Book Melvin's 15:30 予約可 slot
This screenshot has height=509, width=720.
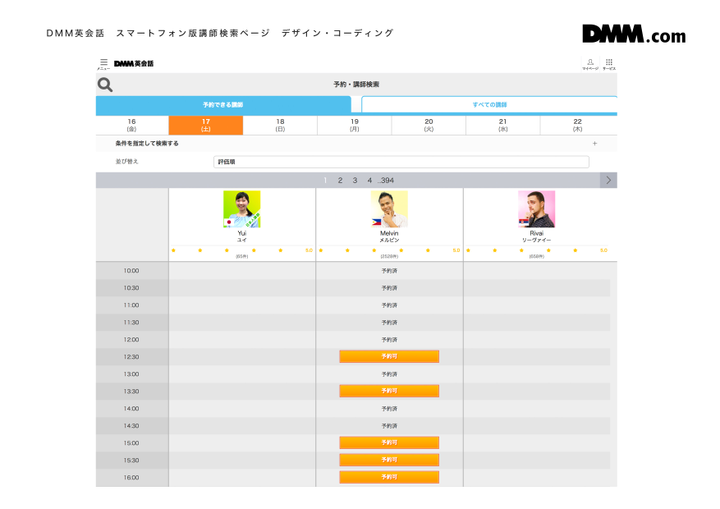pos(389,460)
